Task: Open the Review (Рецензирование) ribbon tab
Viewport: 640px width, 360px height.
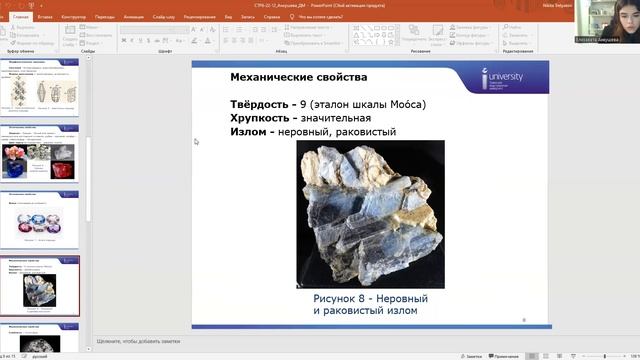Action: (199, 17)
